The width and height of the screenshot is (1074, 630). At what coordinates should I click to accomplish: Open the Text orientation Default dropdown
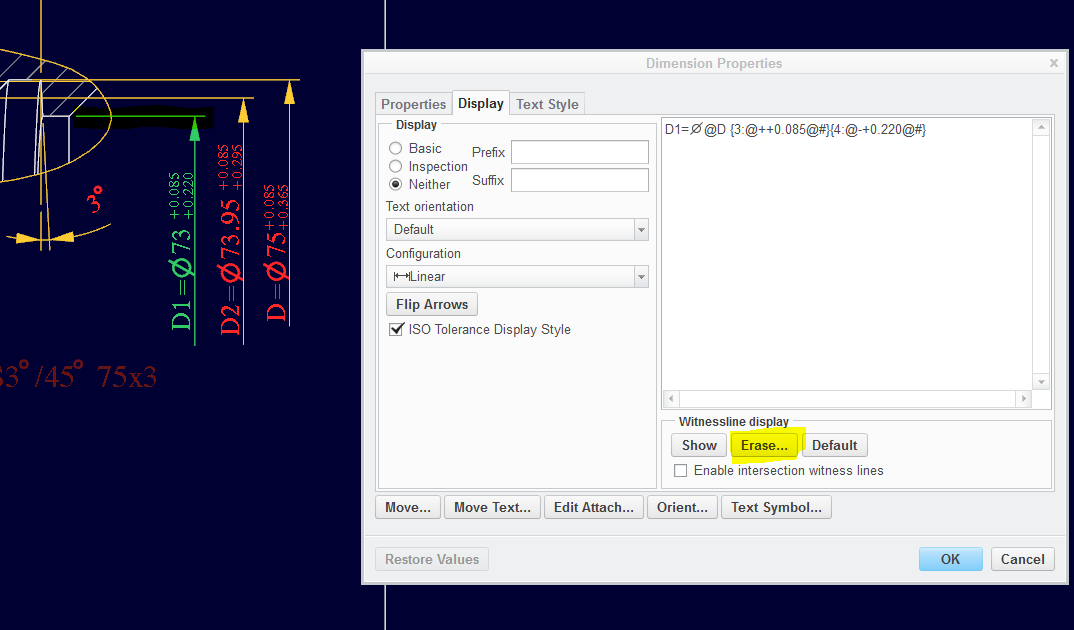tap(517, 229)
